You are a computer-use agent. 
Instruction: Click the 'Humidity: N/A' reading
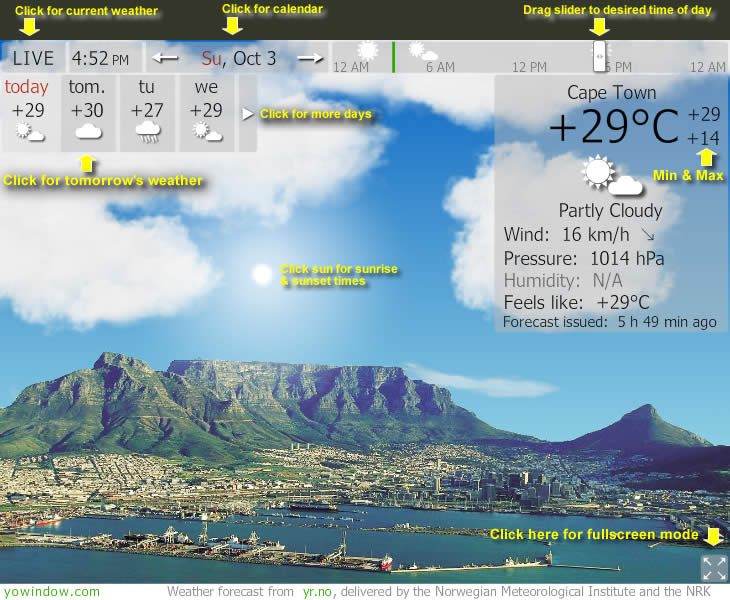coord(563,281)
